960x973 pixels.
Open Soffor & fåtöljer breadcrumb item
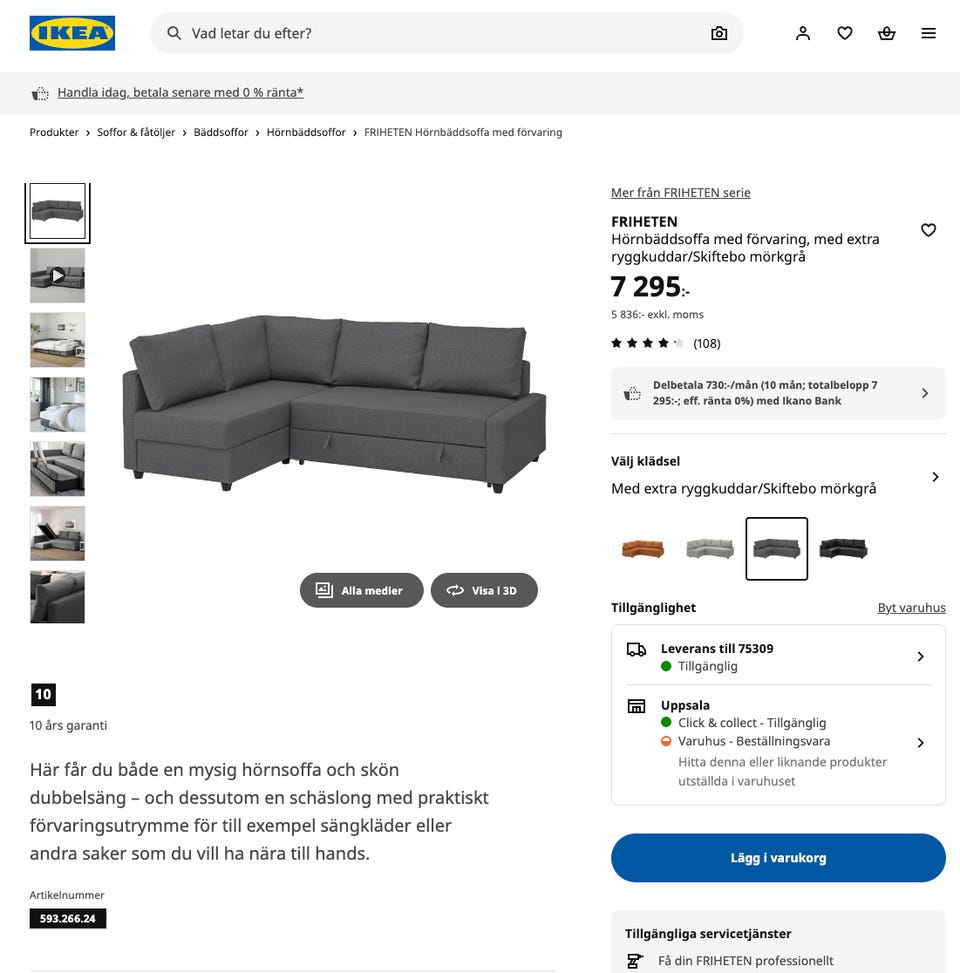pos(136,132)
